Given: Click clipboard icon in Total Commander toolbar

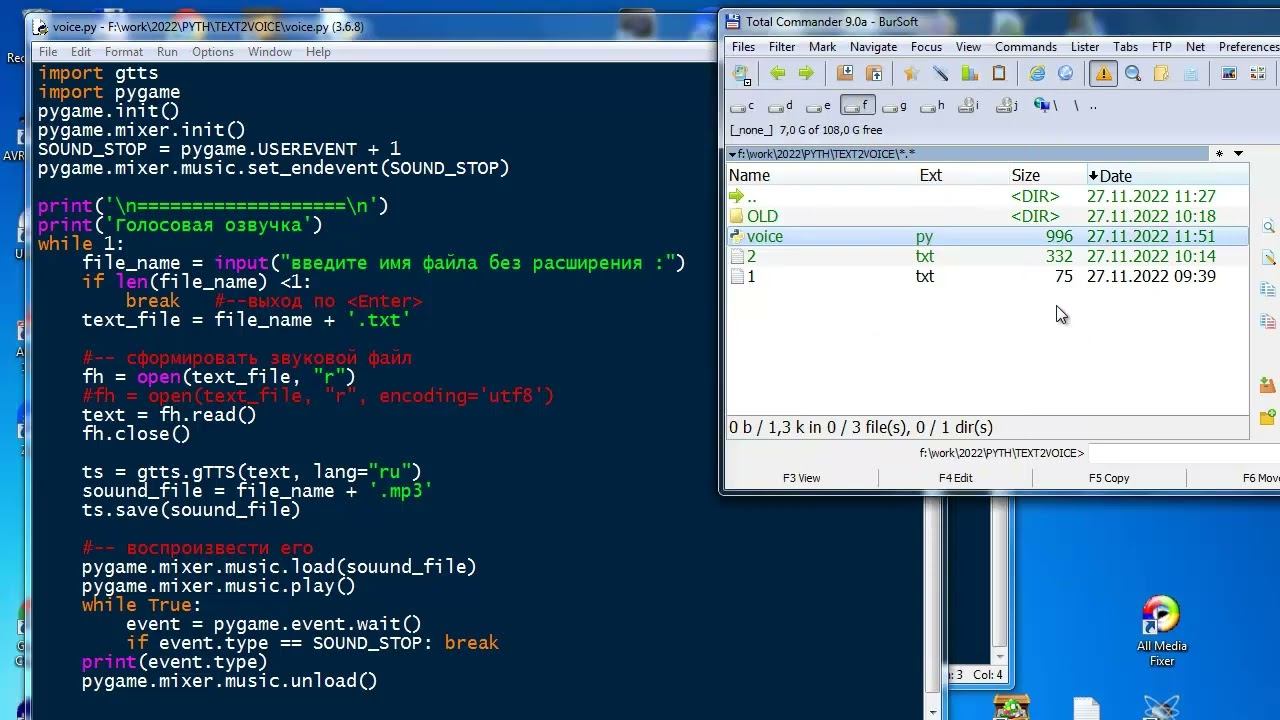Looking at the screenshot, I should (x=998, y=73).
